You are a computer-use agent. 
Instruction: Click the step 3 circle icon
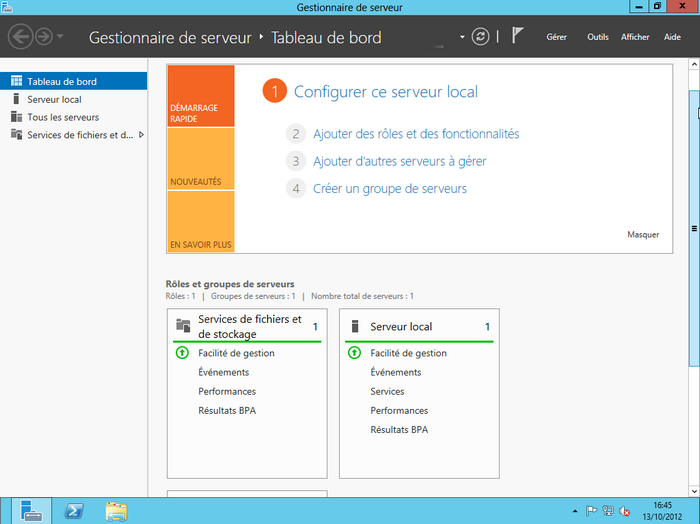coord(296,161)
